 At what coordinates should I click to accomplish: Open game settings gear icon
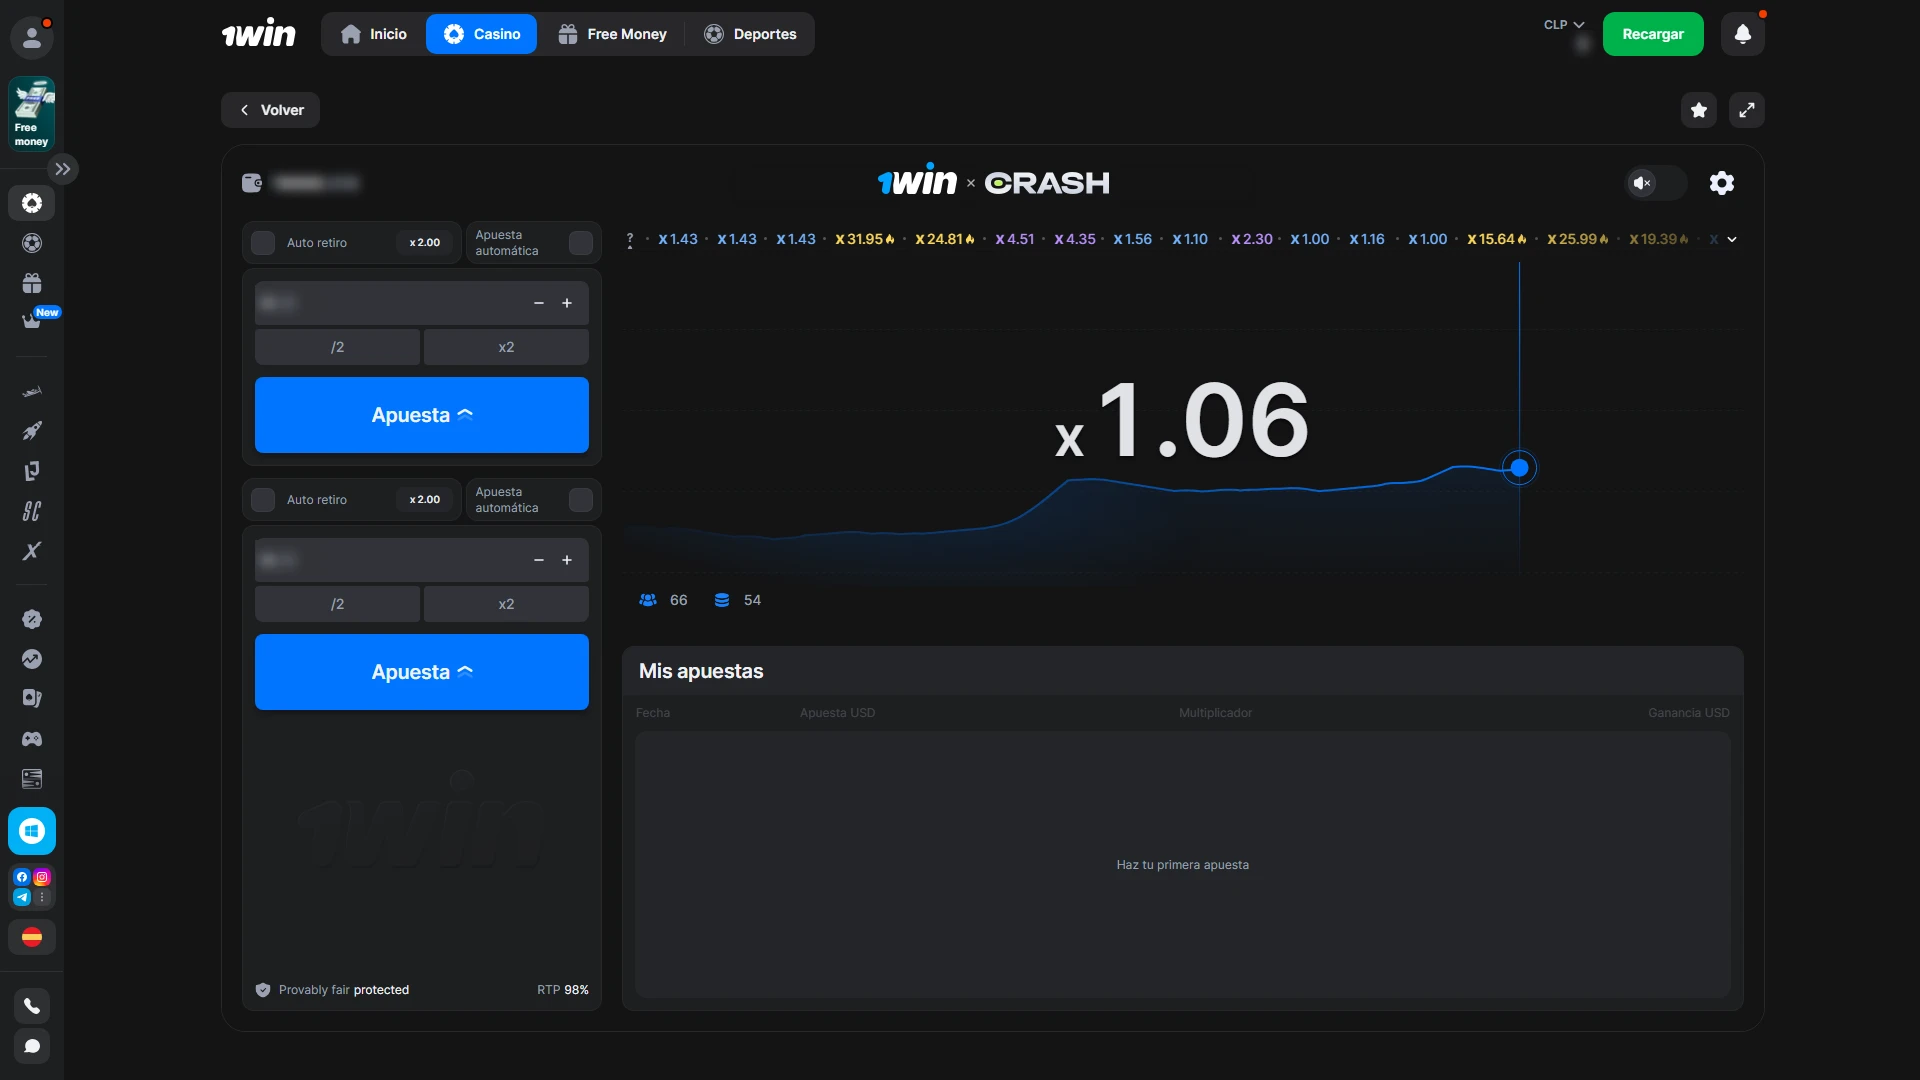pos(1721,183)
